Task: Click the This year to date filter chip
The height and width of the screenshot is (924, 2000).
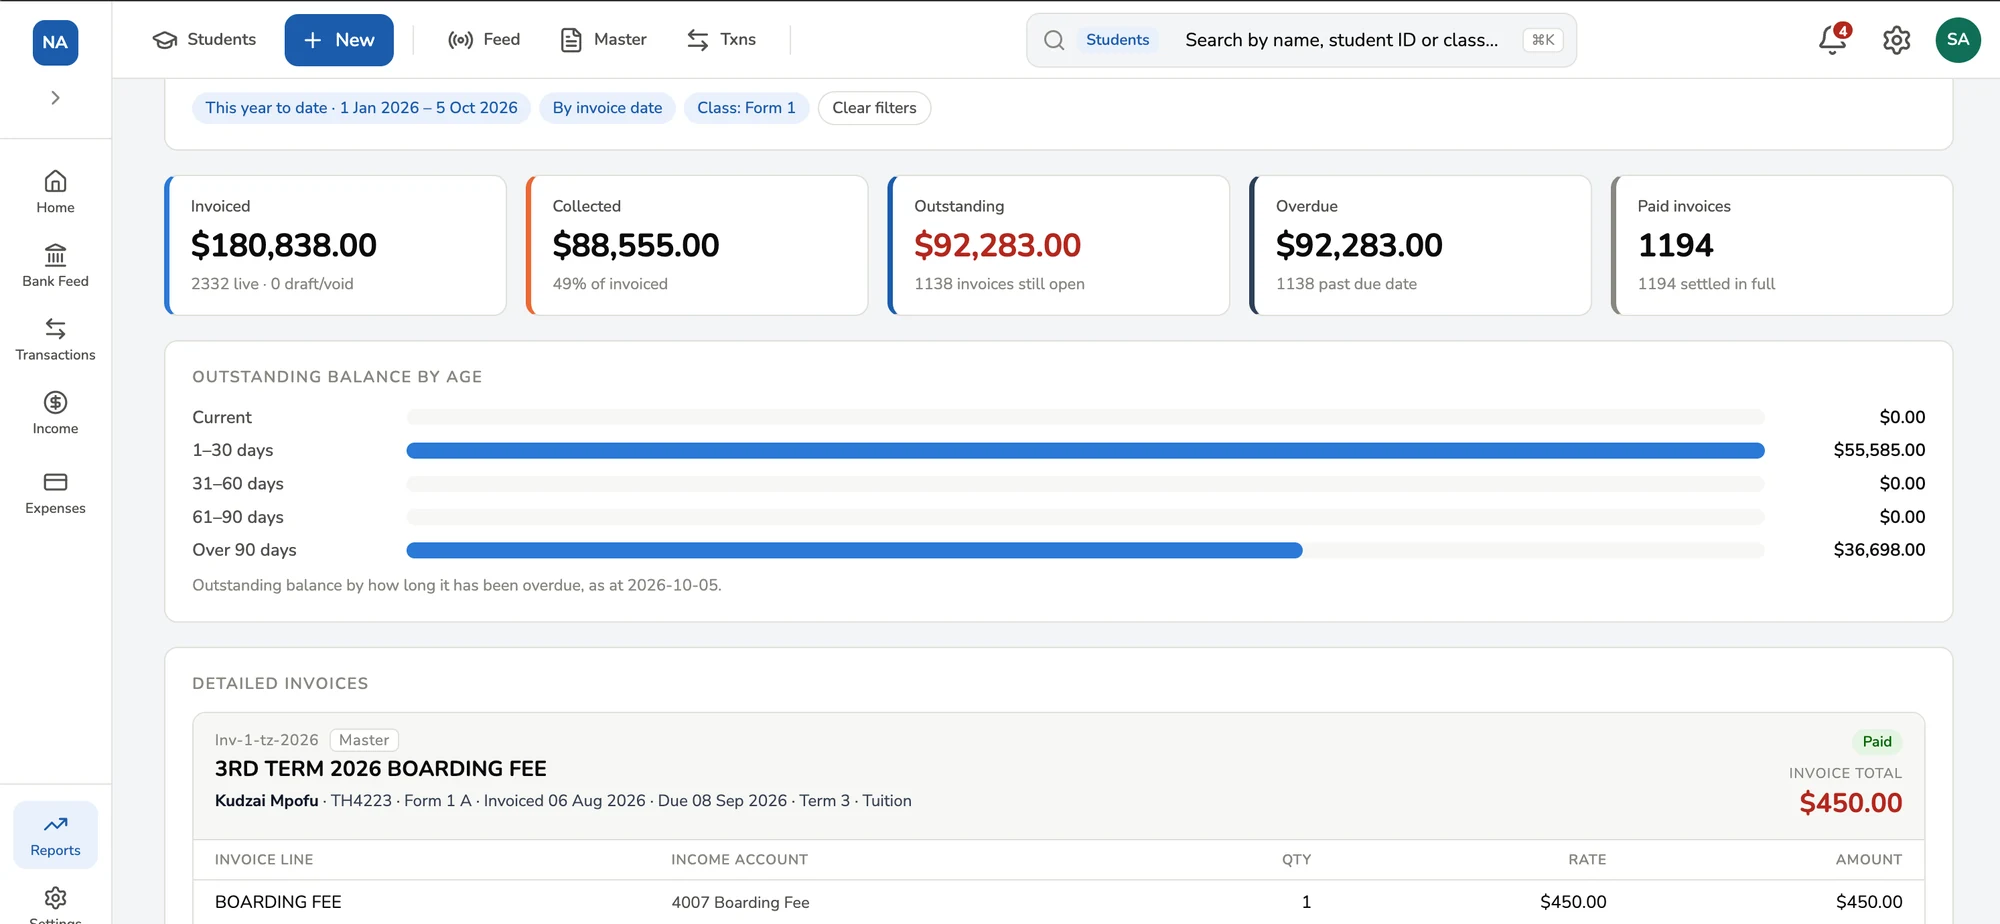Action: (361, 108)
